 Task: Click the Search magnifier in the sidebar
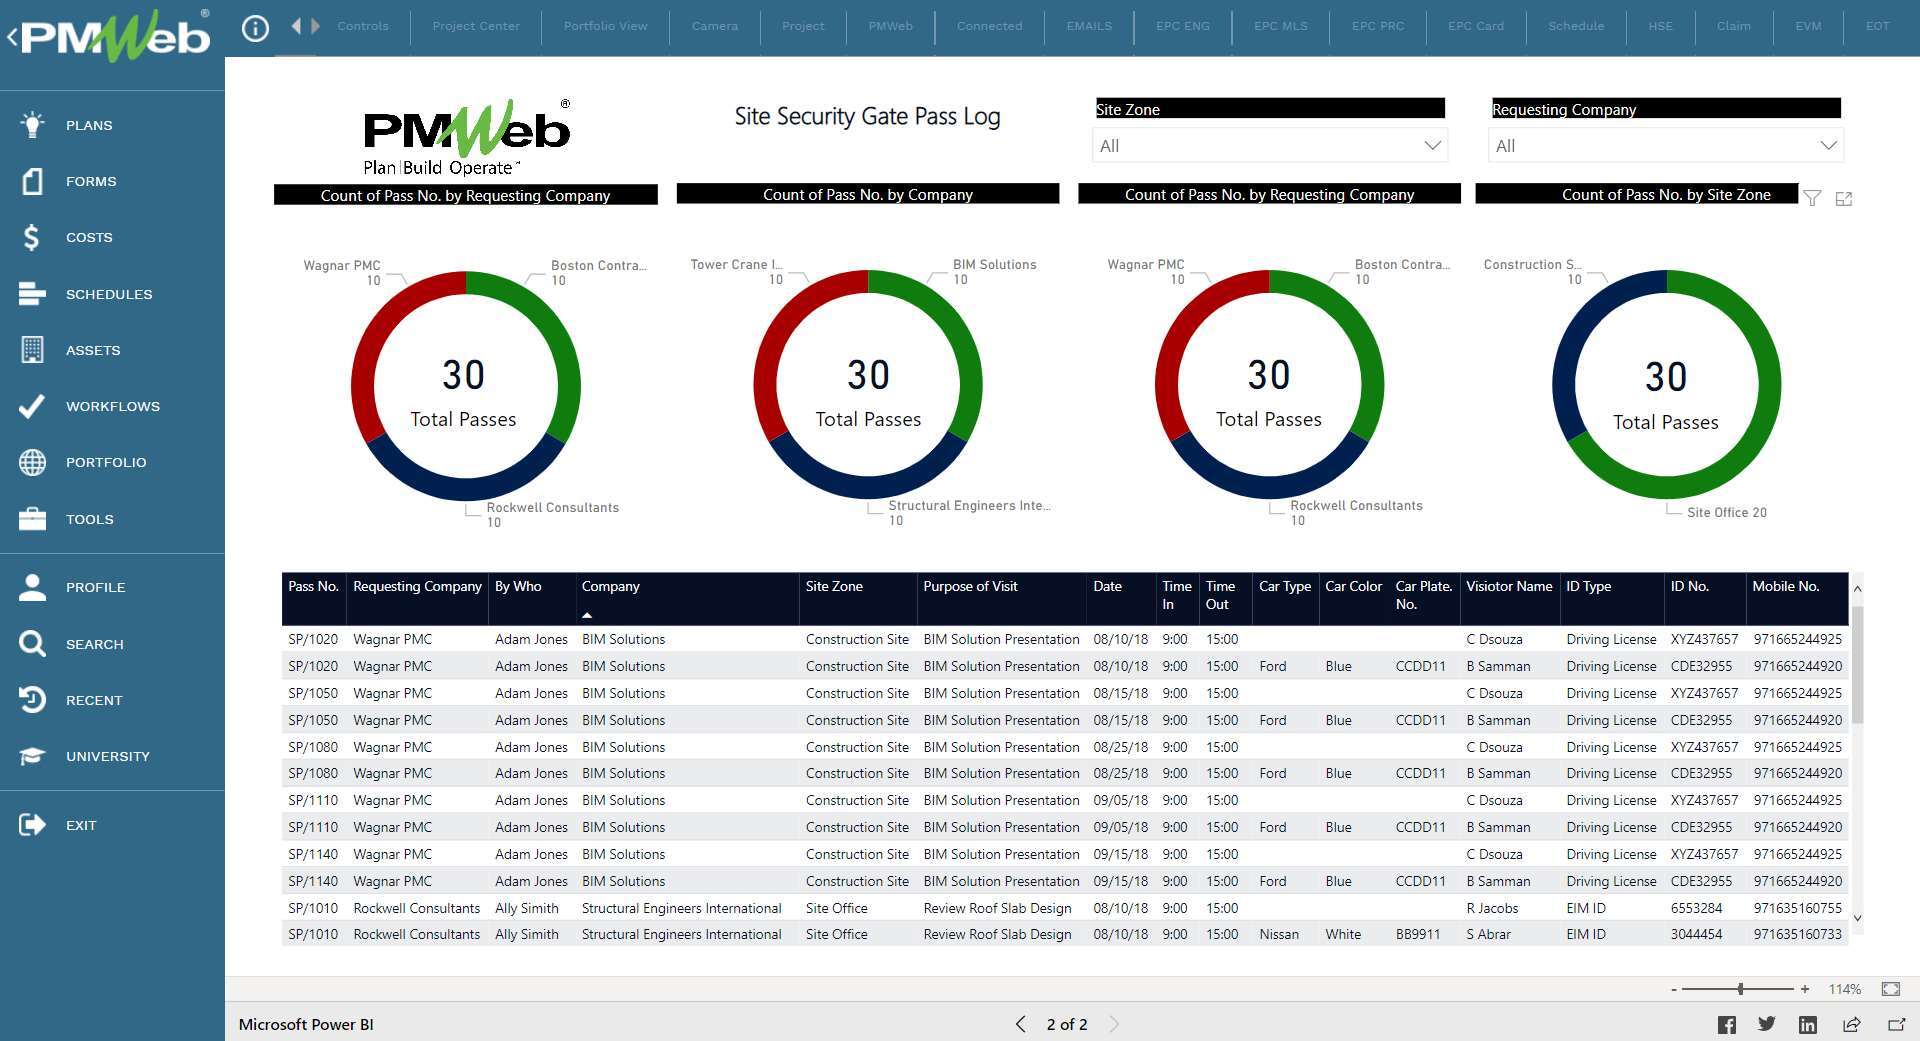pos(31,644)
